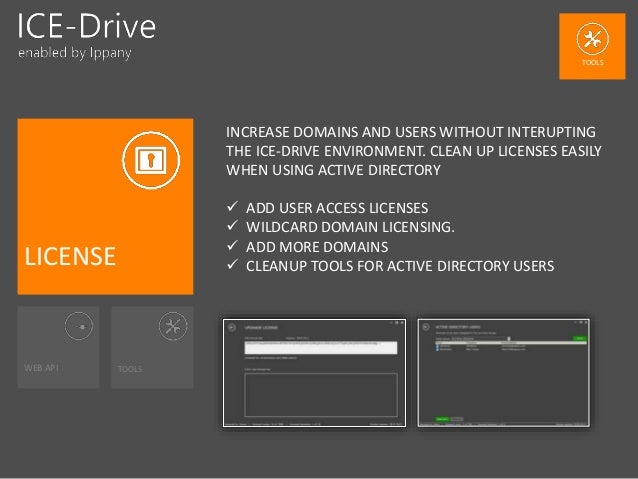638x479 pixels.
Task: Click the green button at the top of the Active Directory screenshot
Action: click(580, 338)
